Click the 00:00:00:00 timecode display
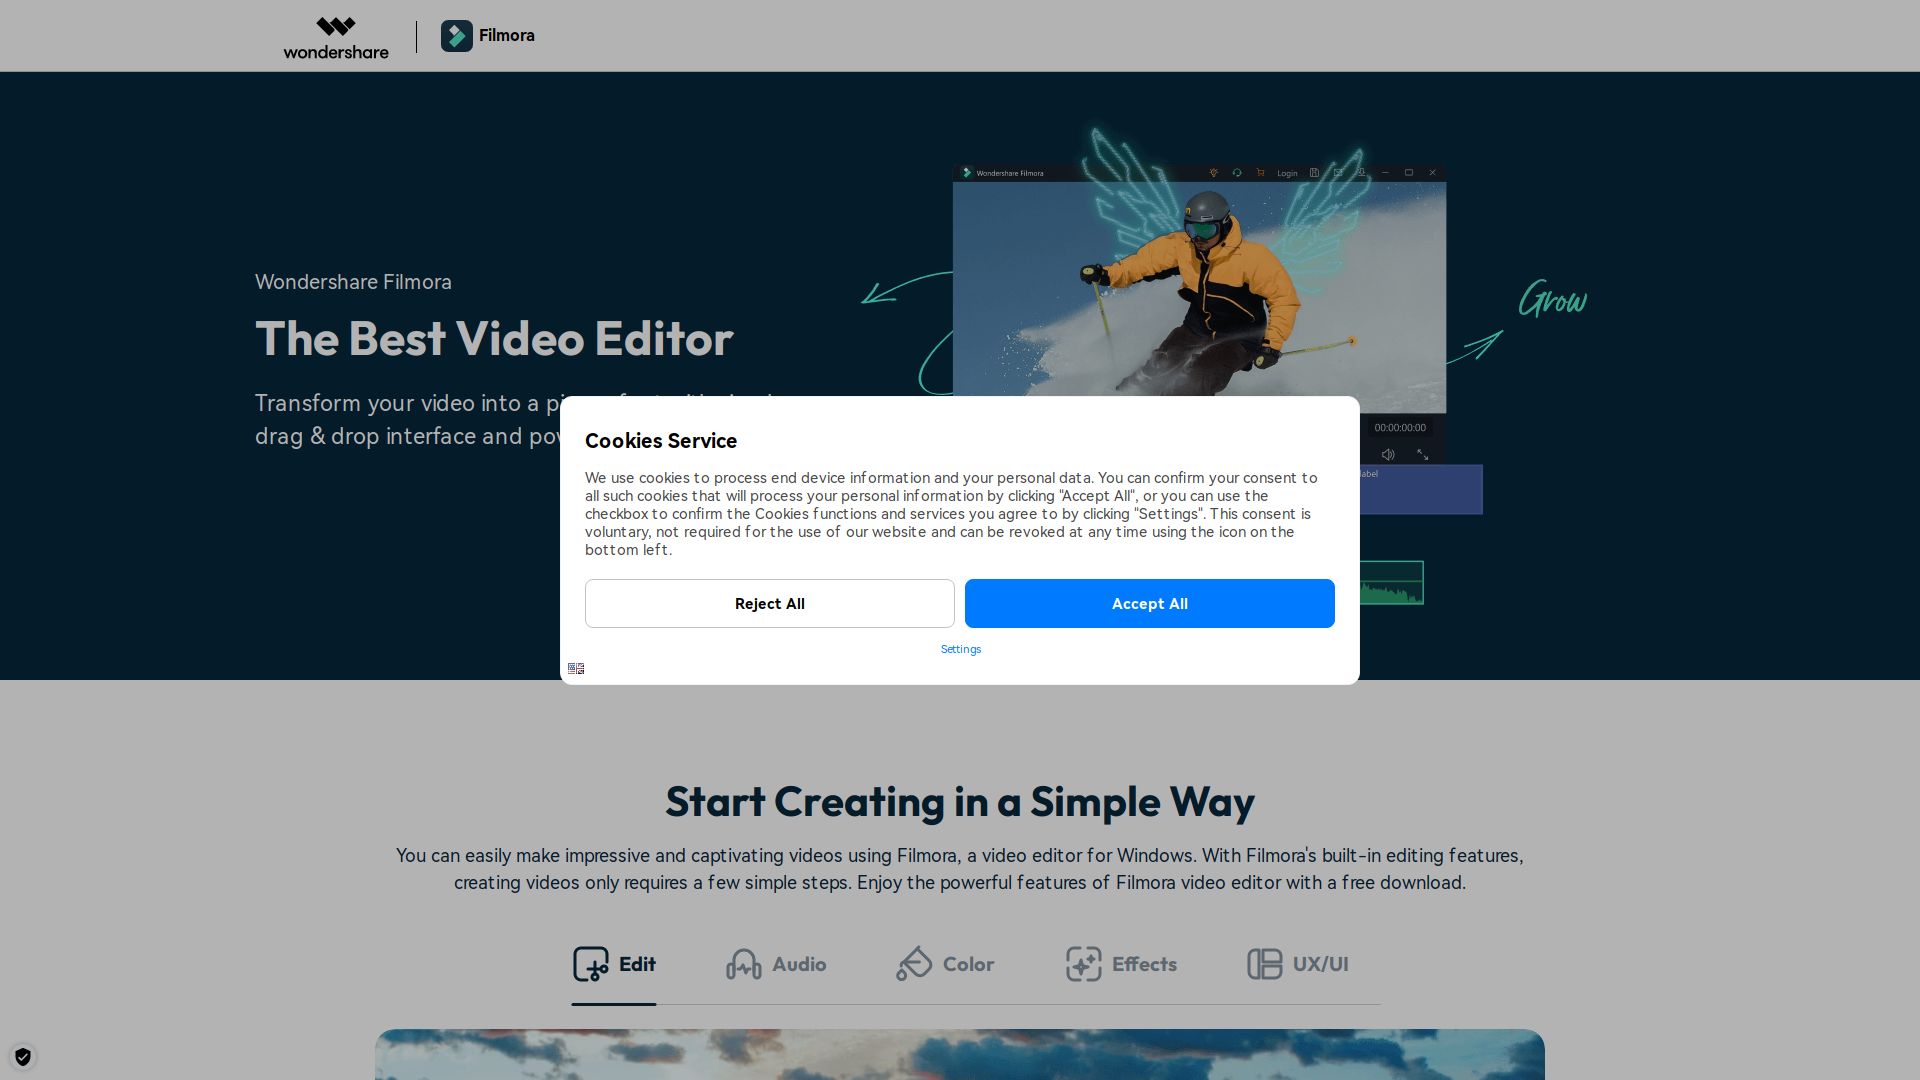 pyautogui.click(x=1400, y=428)
